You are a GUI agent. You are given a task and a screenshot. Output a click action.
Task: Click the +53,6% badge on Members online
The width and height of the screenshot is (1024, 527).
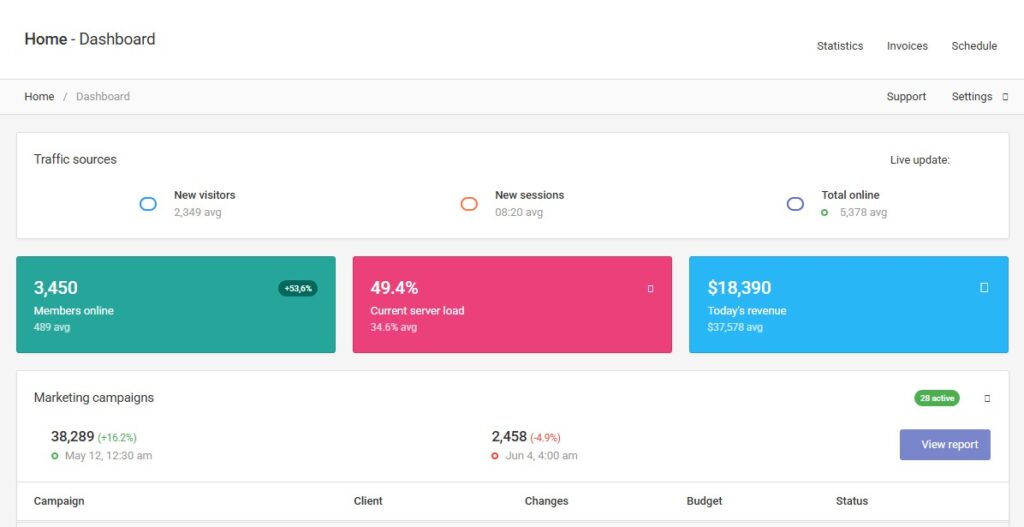click(x=298, y=288)
